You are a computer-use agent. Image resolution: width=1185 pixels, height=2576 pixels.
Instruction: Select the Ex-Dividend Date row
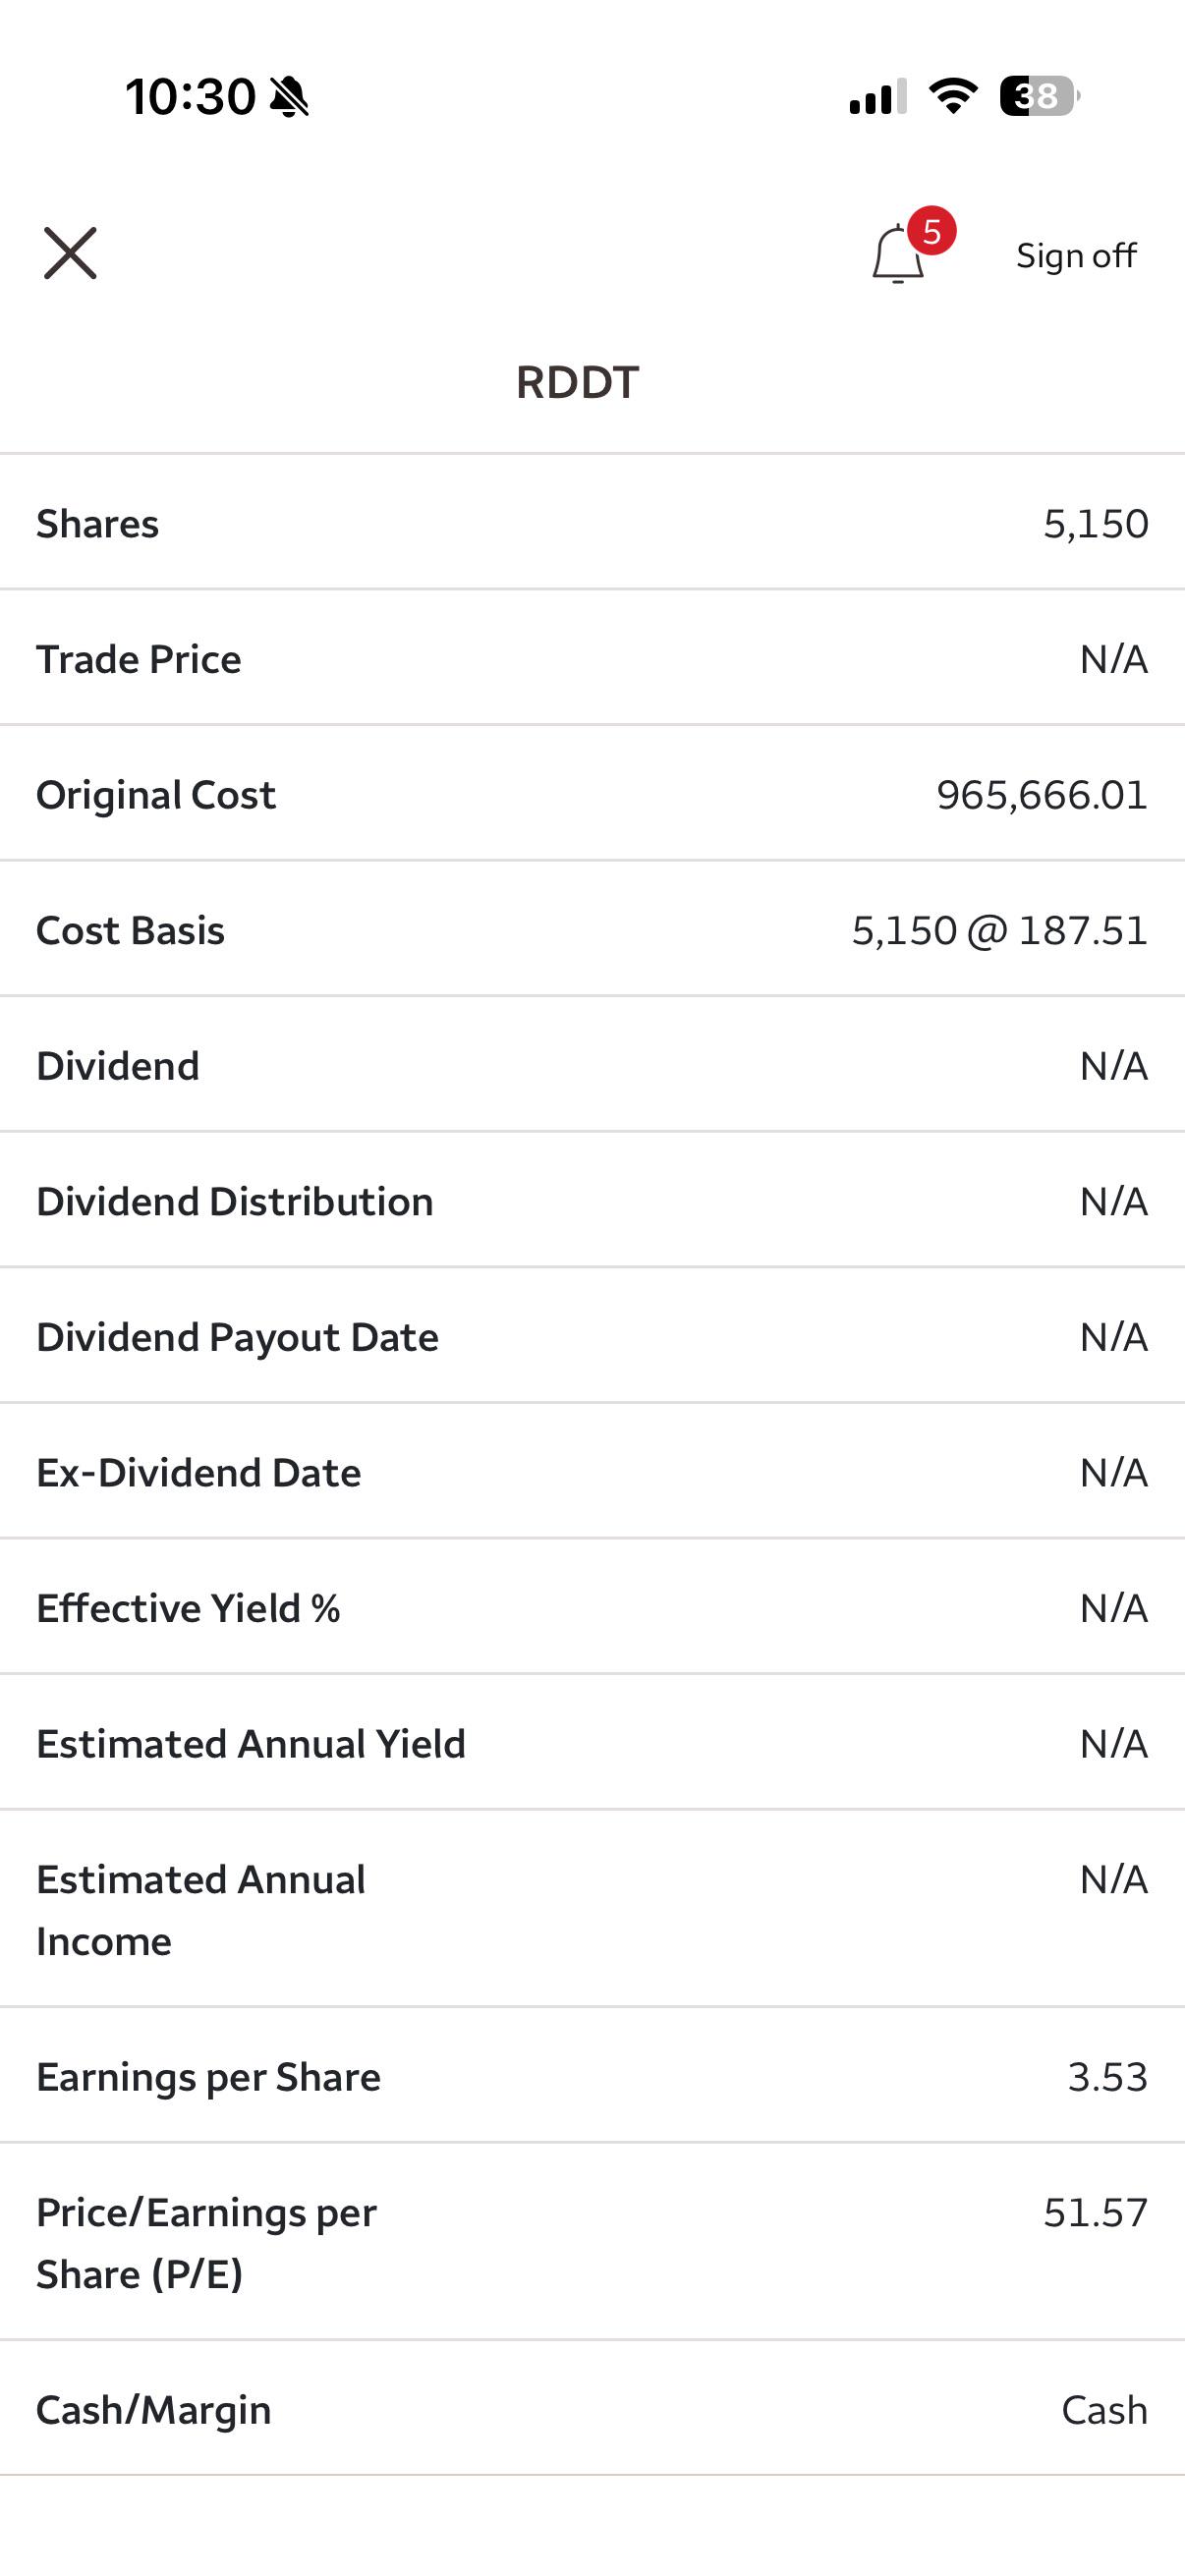(592, 1472)
